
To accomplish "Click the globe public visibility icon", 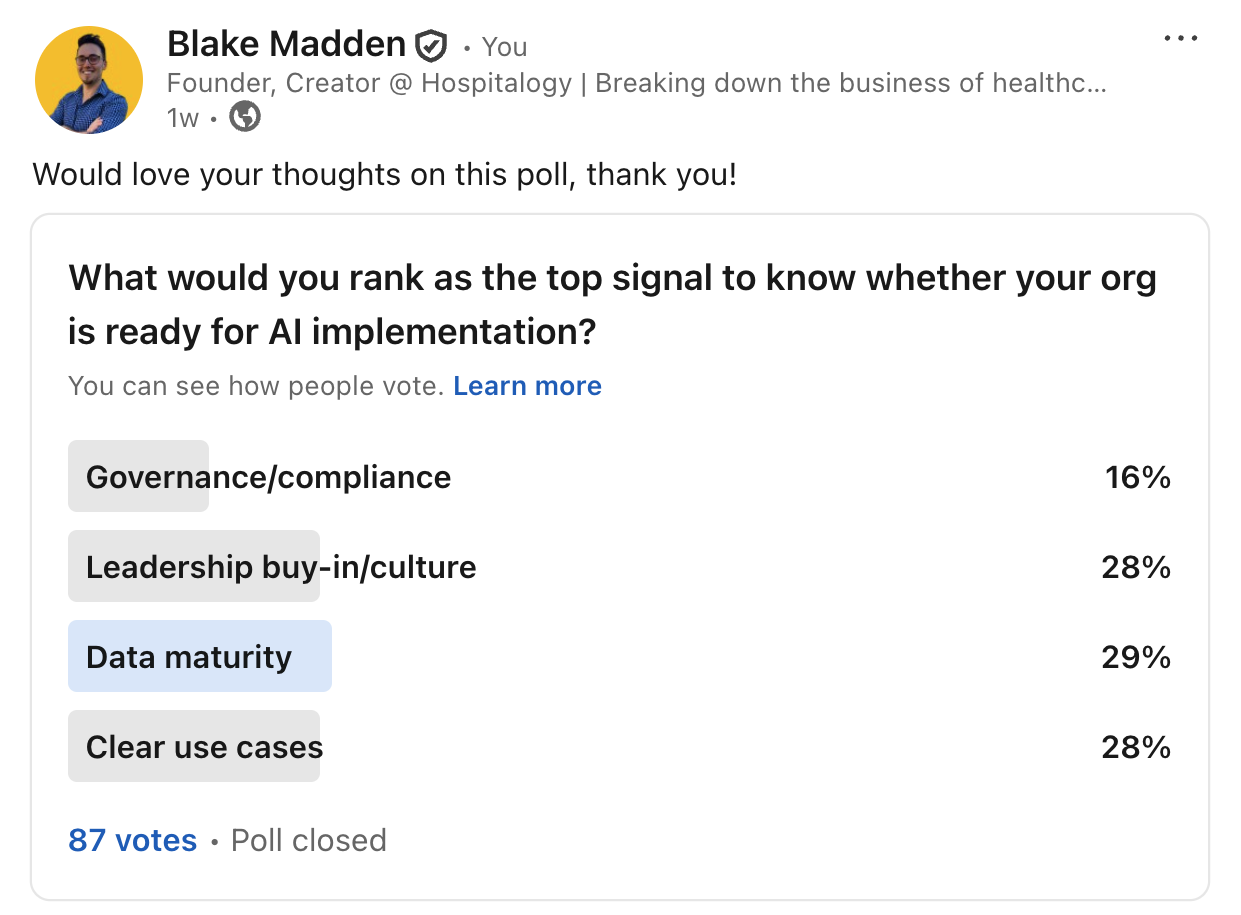I will point(245,118).
